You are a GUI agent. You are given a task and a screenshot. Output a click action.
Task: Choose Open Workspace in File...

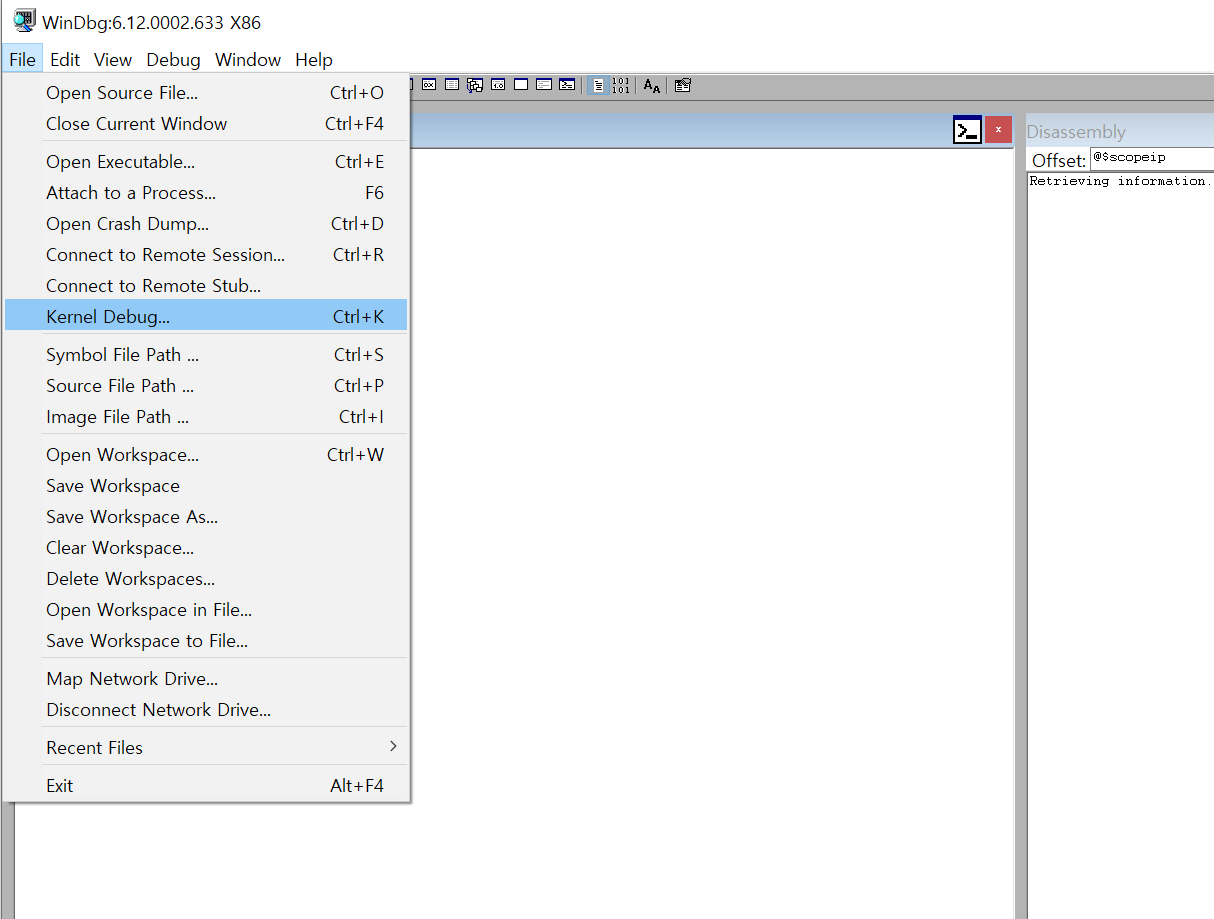click(206, 610)
